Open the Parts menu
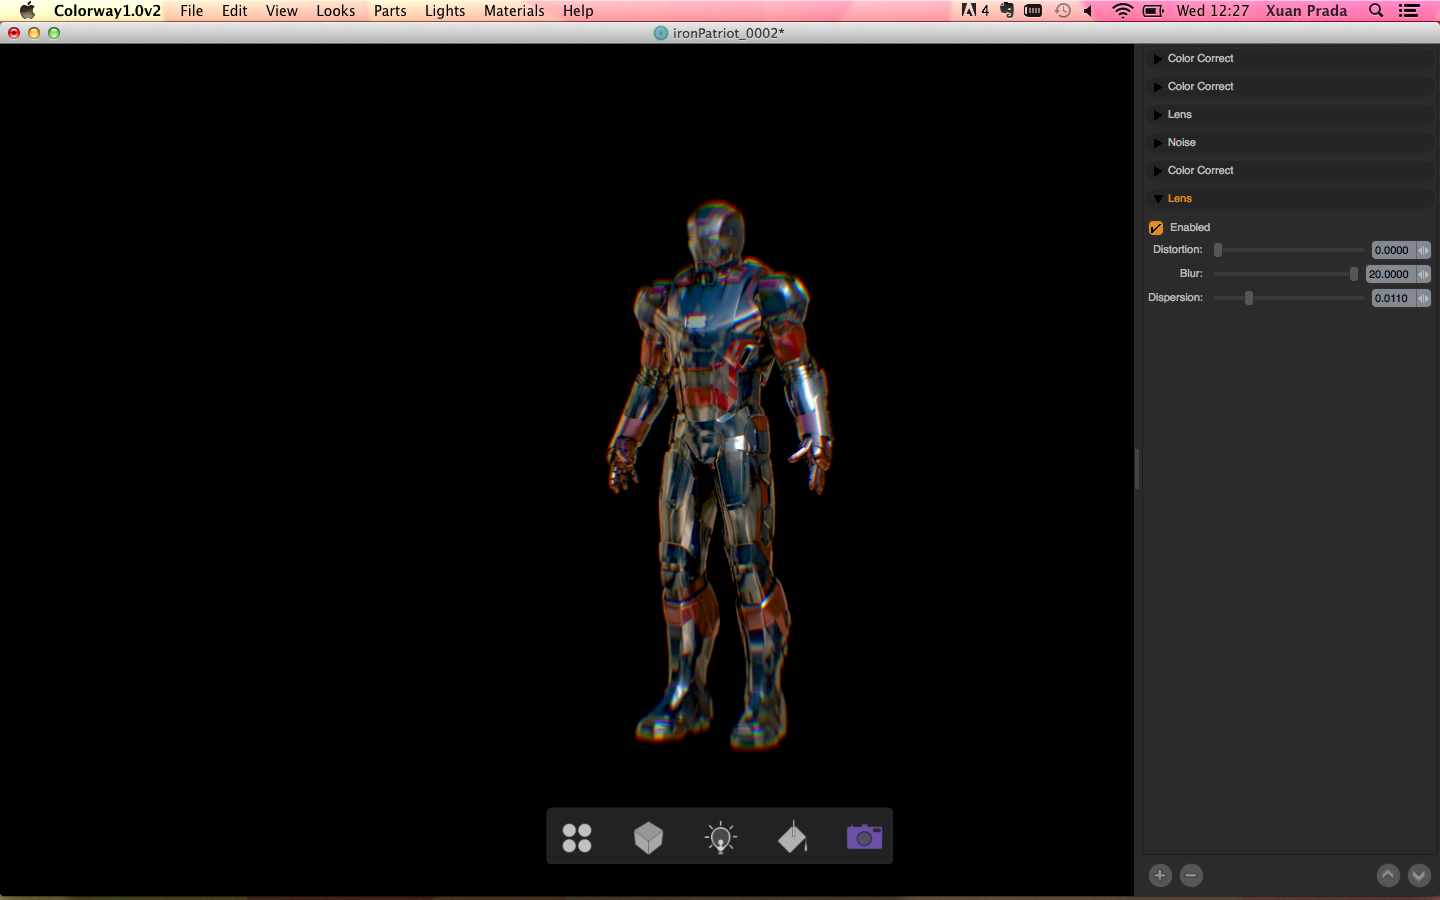Screen dimensions: 1440x900 click(x=390, y=10)
